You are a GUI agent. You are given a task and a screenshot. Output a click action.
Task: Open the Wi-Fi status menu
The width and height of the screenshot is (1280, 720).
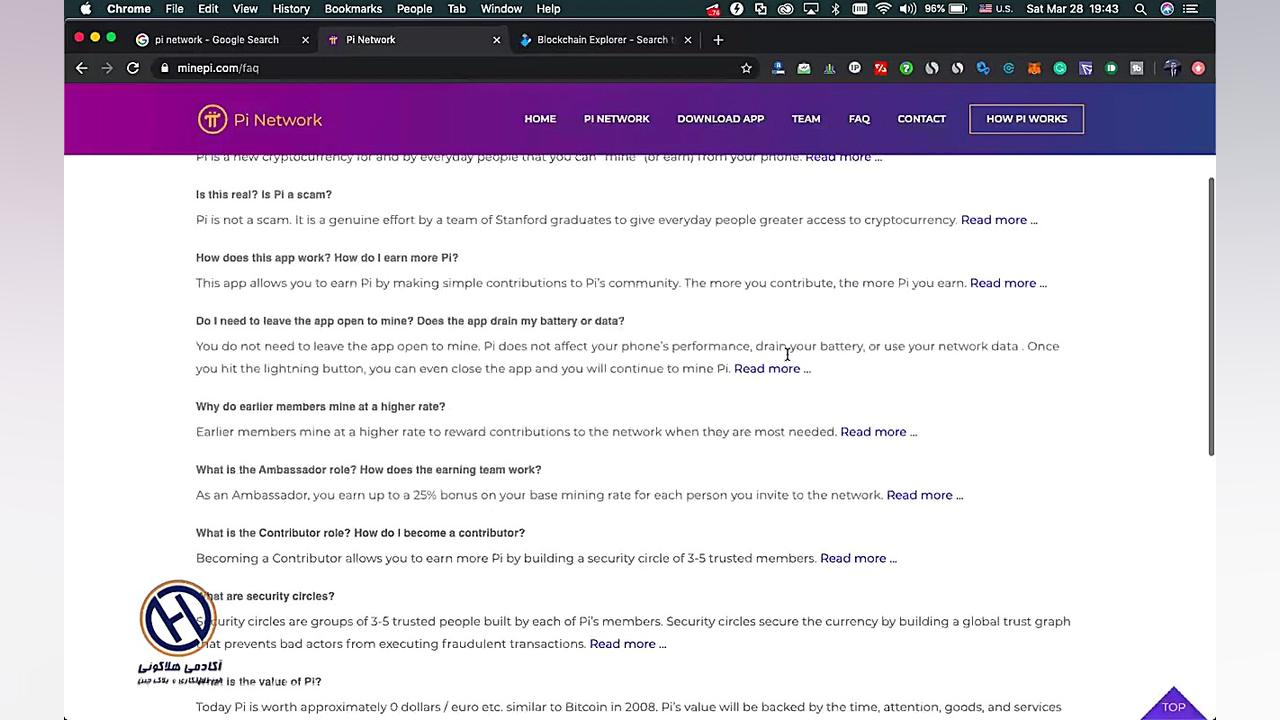coord(883,9)
